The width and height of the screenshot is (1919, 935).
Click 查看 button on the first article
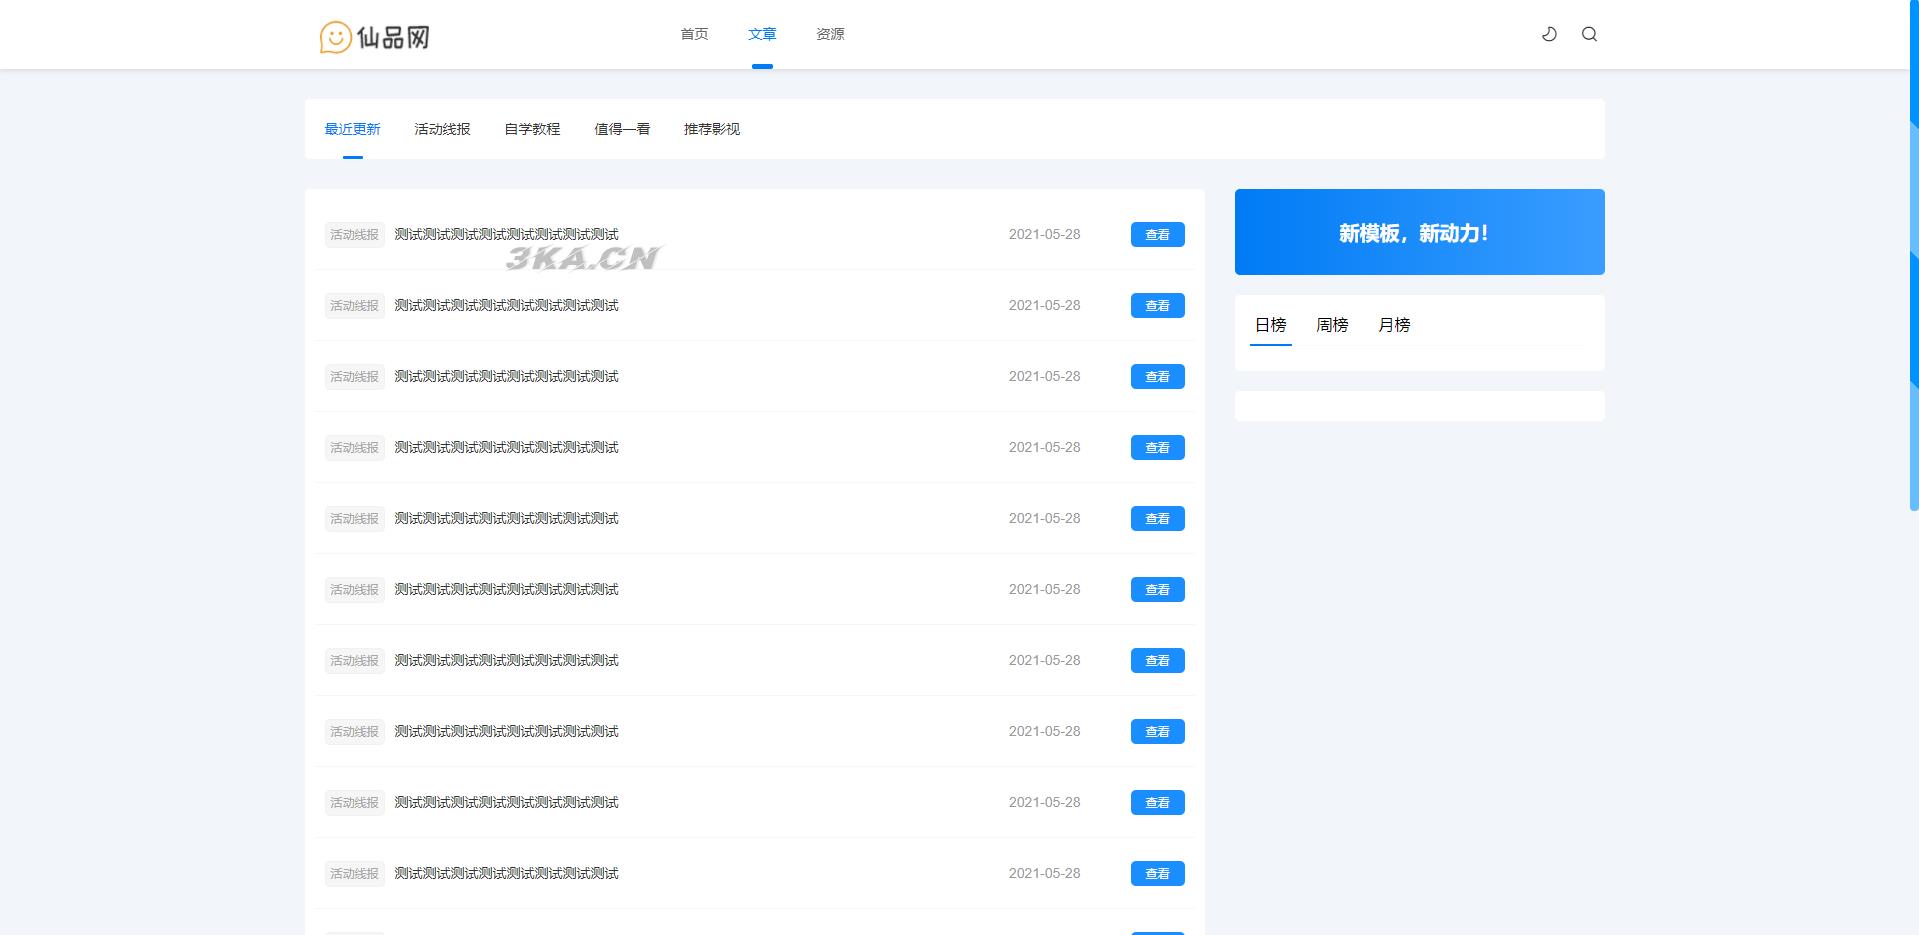click(x=1157, y=235)
